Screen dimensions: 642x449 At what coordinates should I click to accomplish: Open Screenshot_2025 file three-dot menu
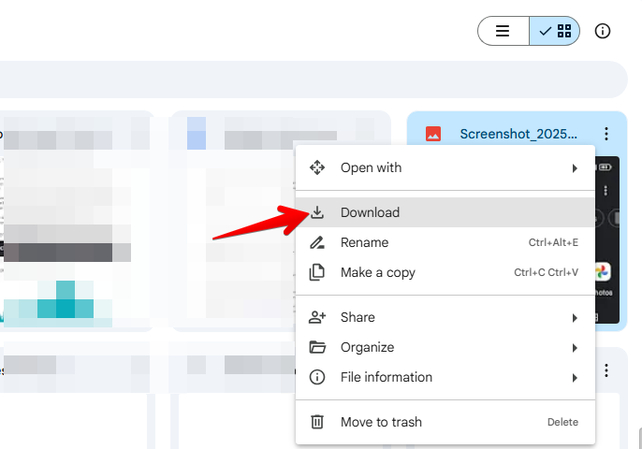click(x=606, y=134)
